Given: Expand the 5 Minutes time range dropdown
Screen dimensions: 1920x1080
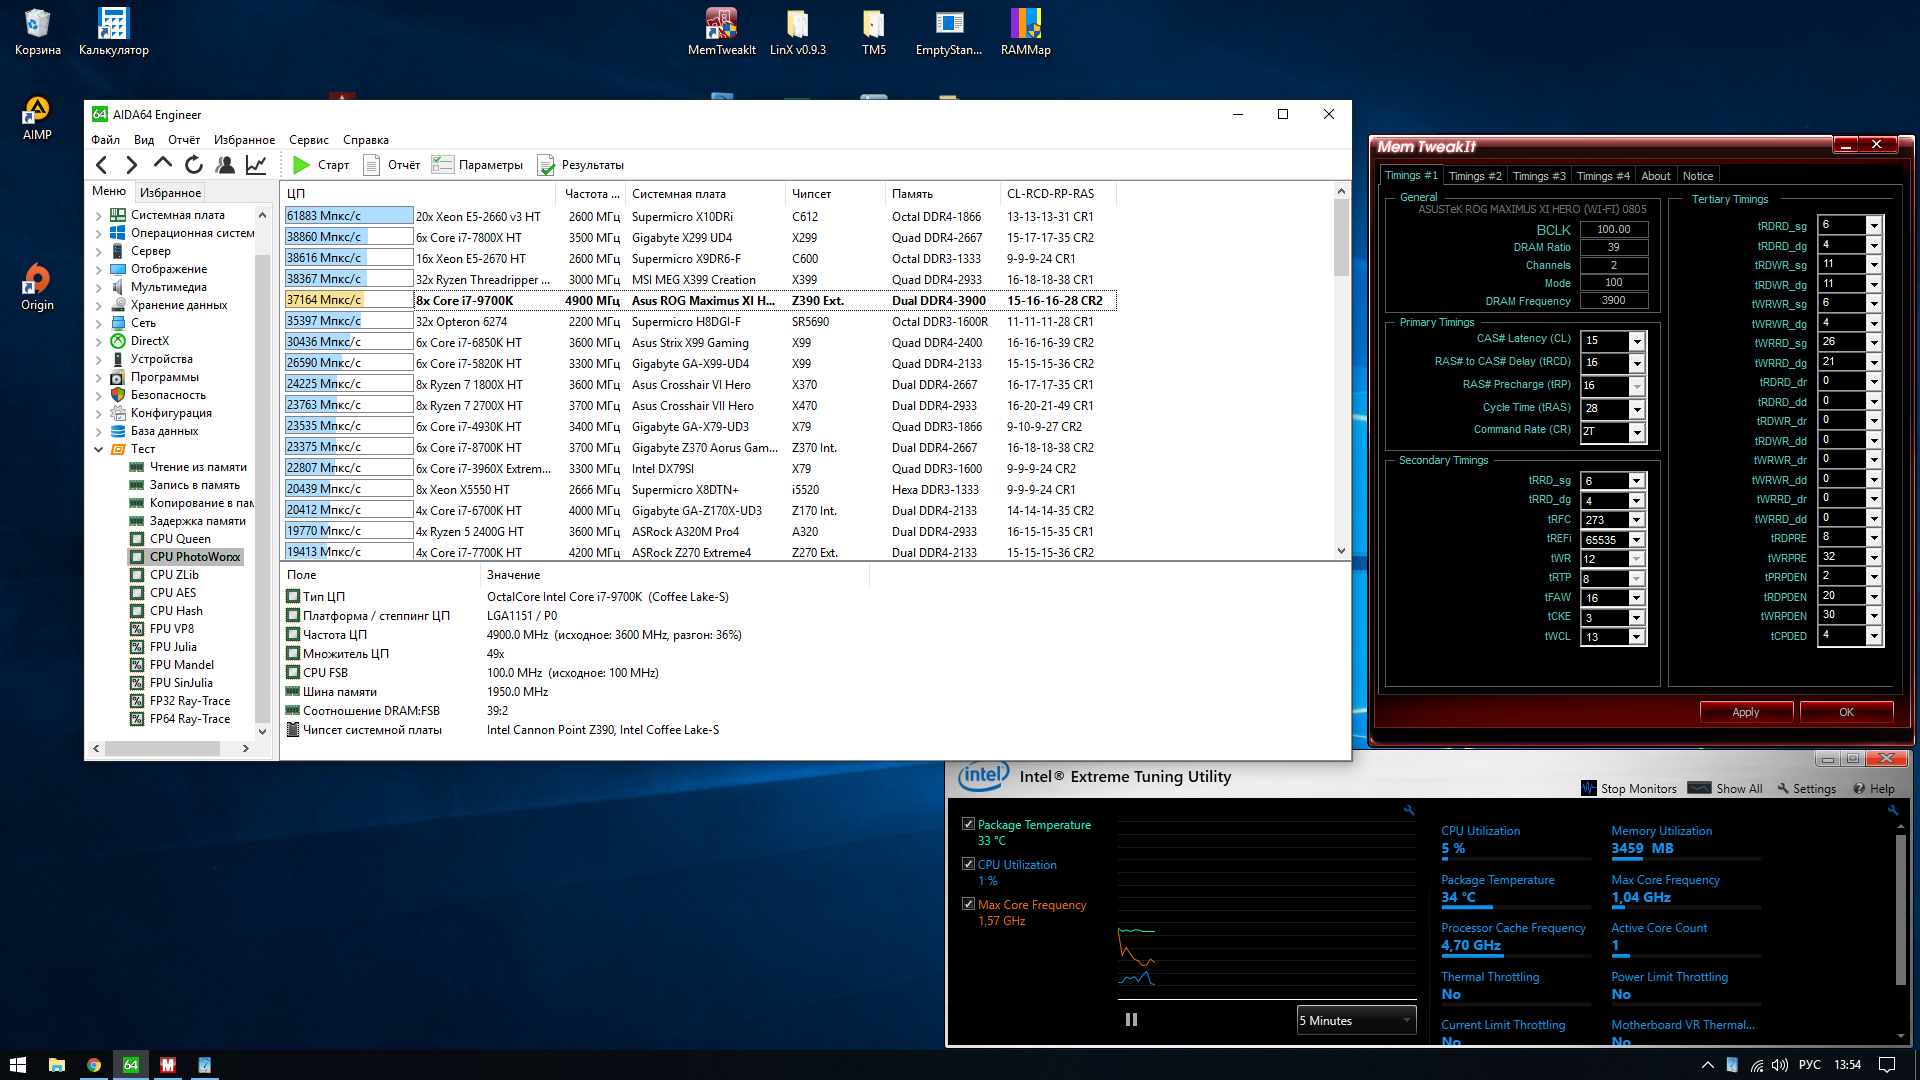Looking at the screenshot, I should [x=1406, y=1020].
